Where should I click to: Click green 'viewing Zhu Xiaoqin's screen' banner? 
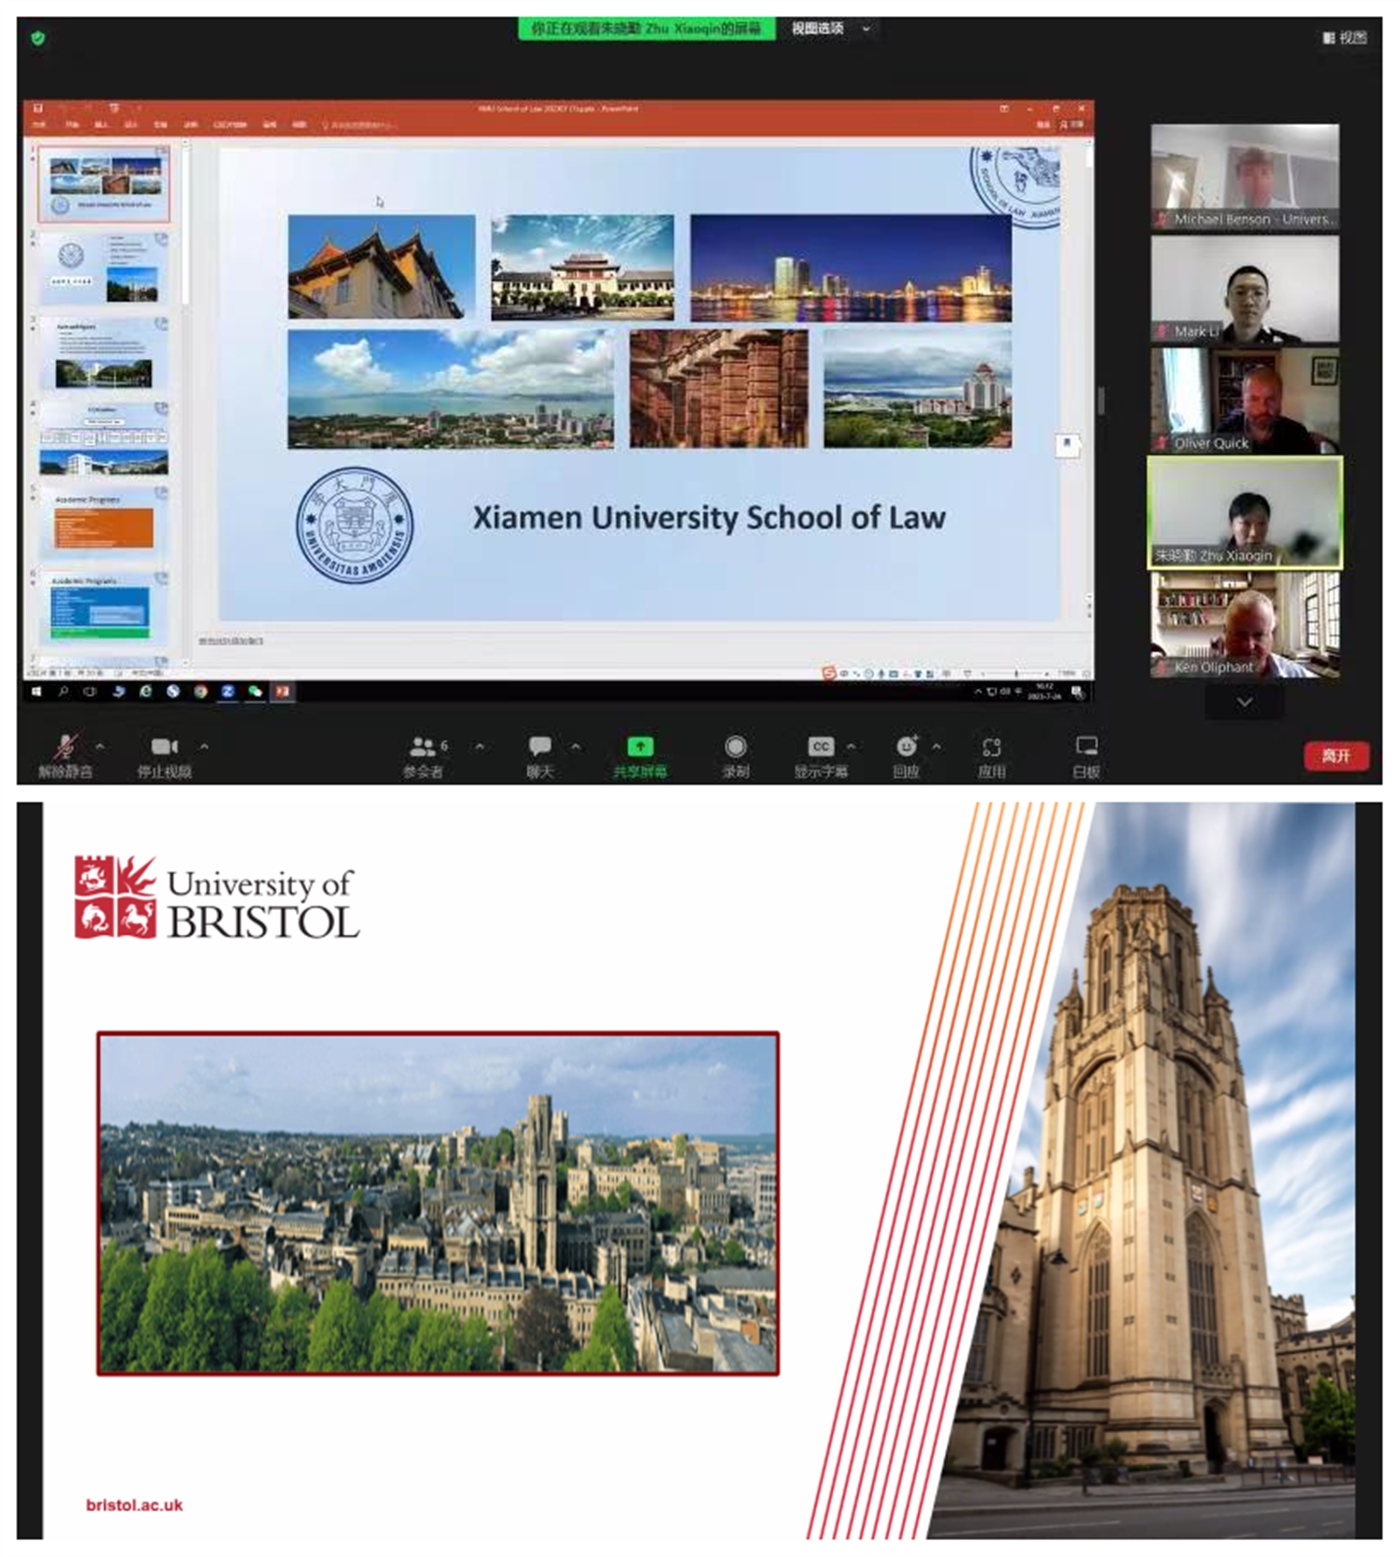[x=646, y=29]
